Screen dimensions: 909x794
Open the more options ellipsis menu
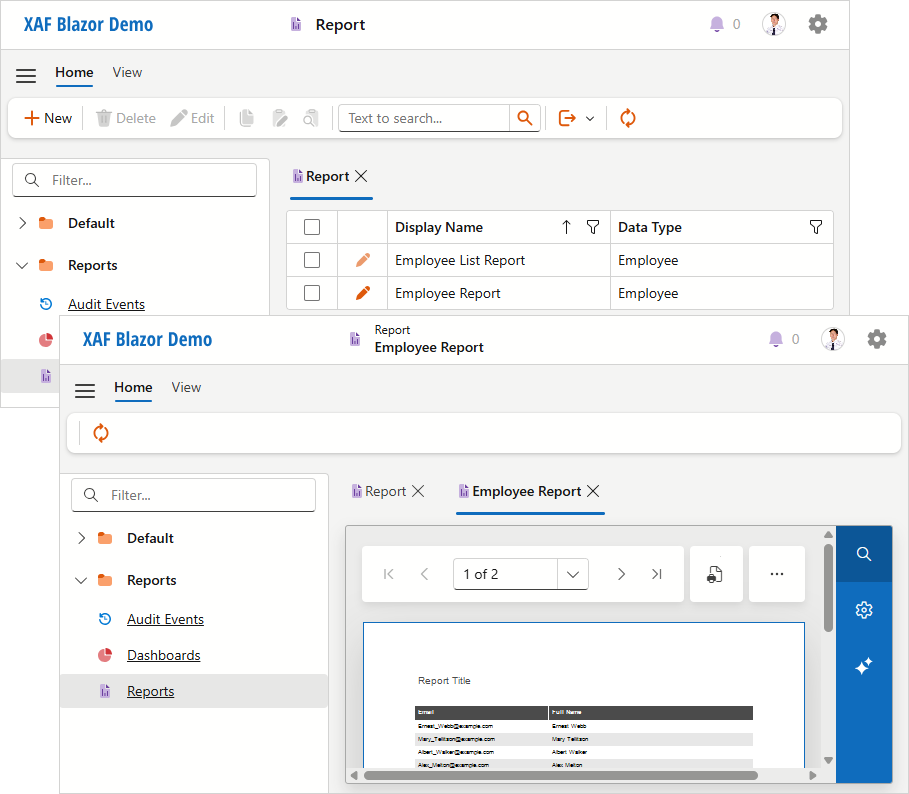click(777, 574)
